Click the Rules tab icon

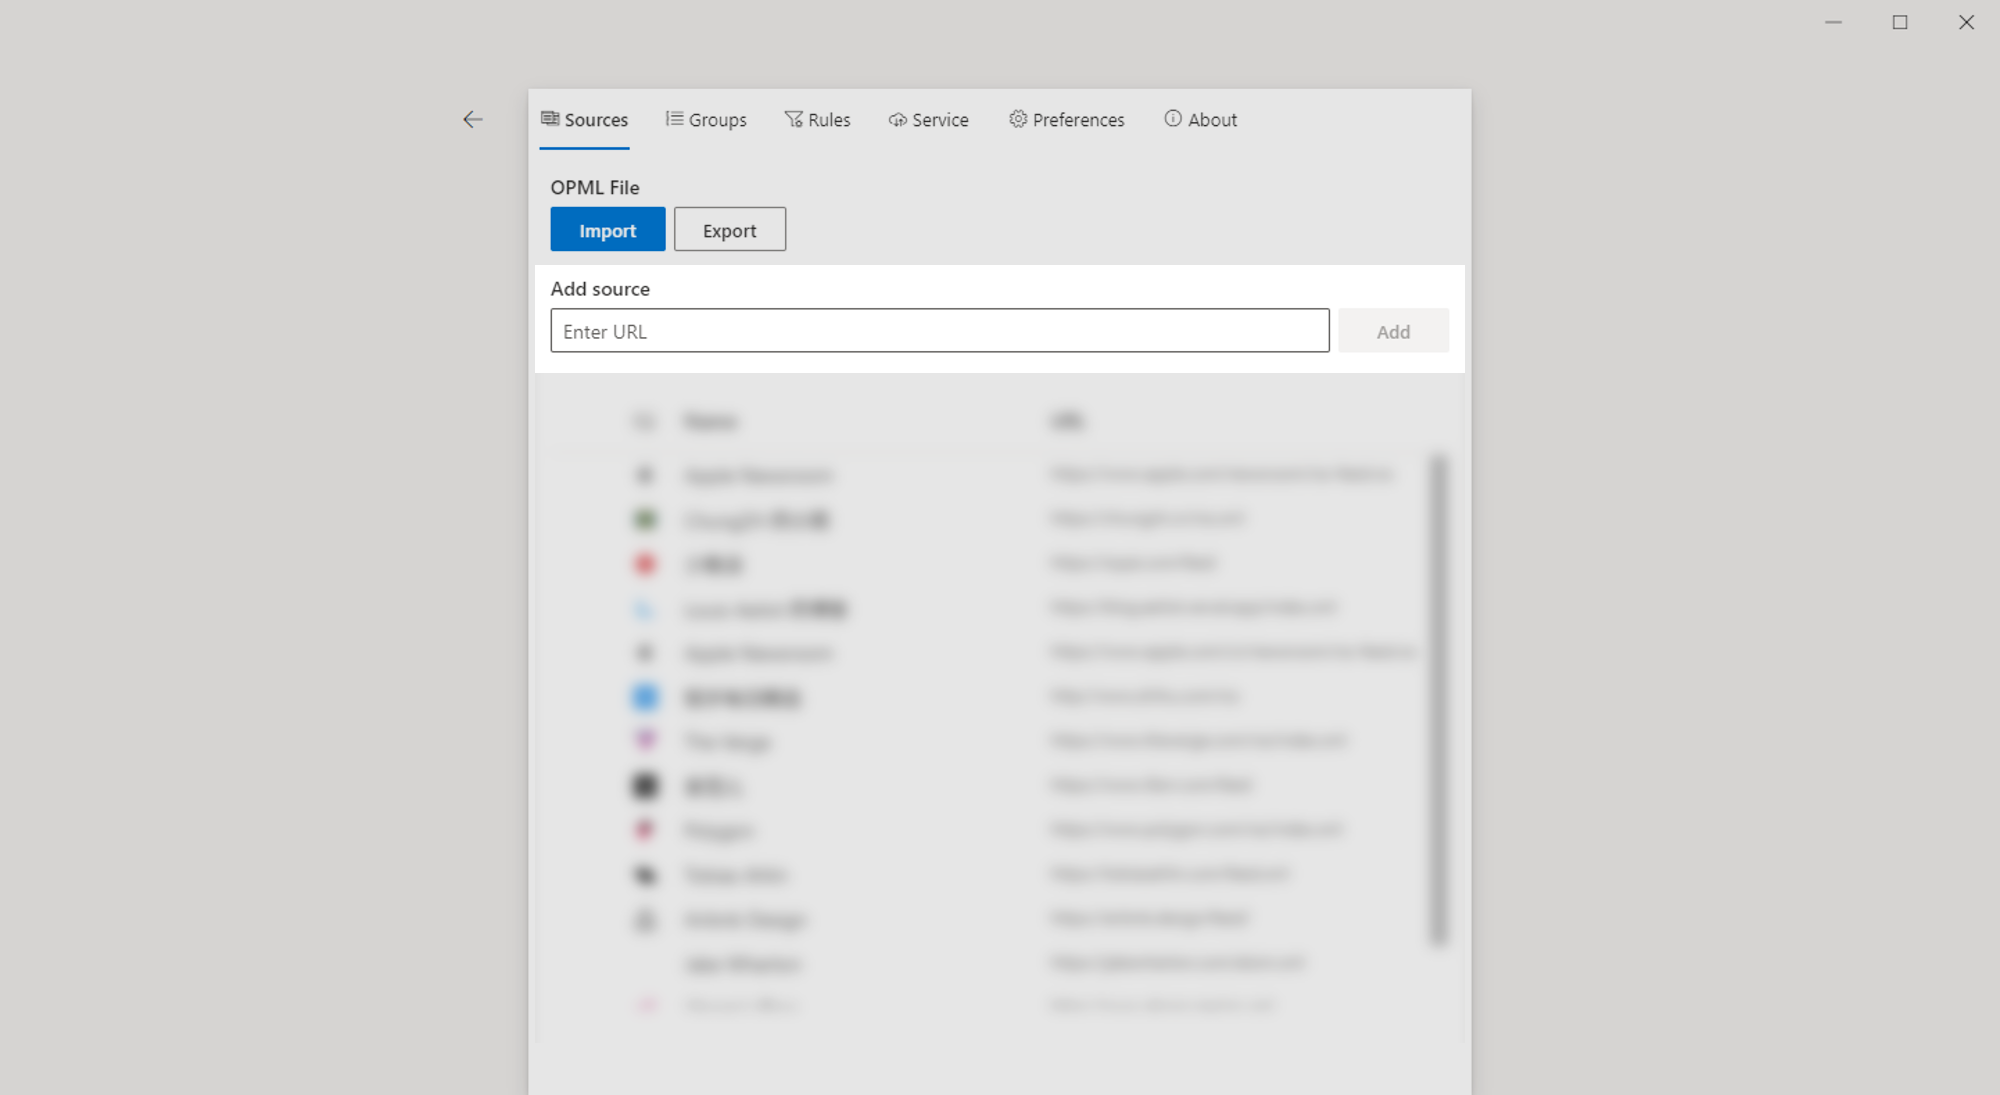coord(791,119)
